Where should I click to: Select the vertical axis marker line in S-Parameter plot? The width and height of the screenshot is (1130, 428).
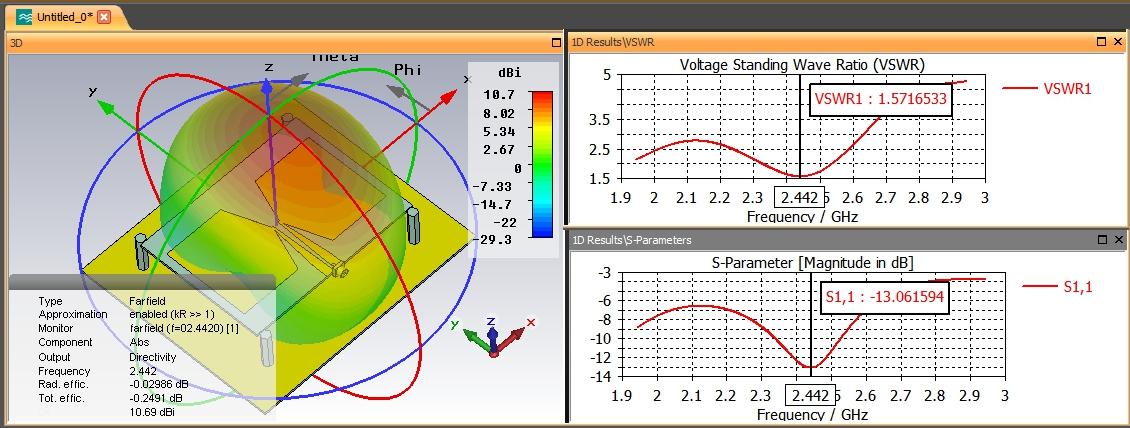(811, 328)
